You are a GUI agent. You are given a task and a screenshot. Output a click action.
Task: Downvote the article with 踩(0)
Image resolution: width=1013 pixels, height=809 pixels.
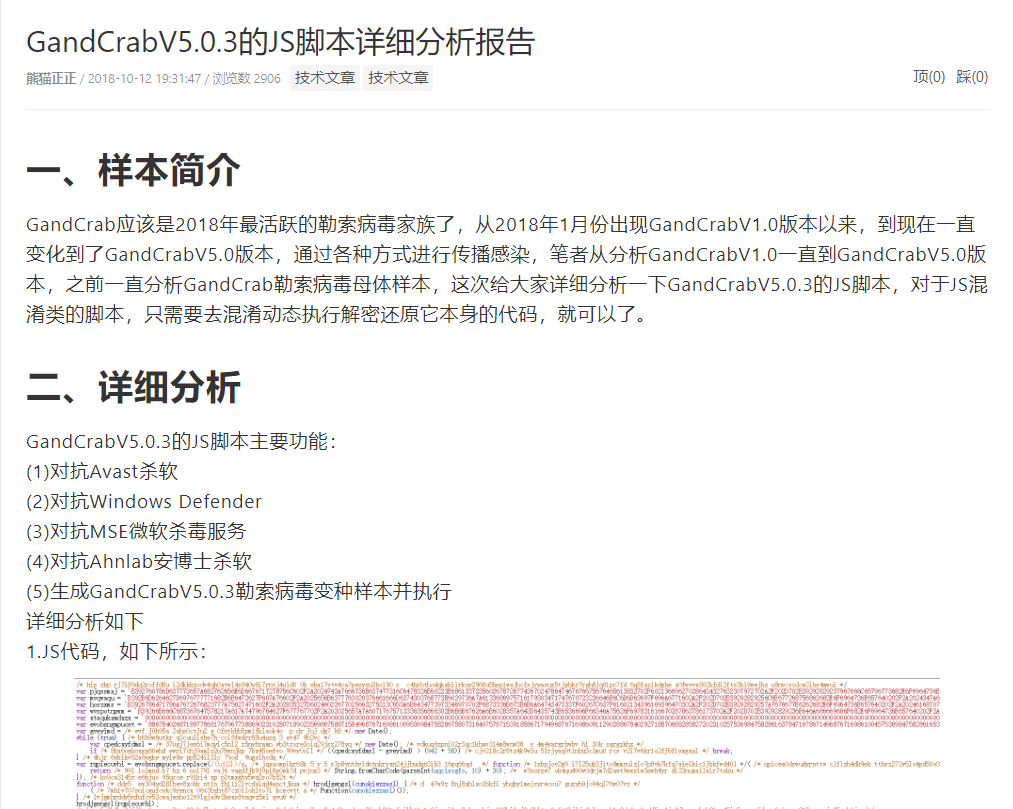pos(972,77)
